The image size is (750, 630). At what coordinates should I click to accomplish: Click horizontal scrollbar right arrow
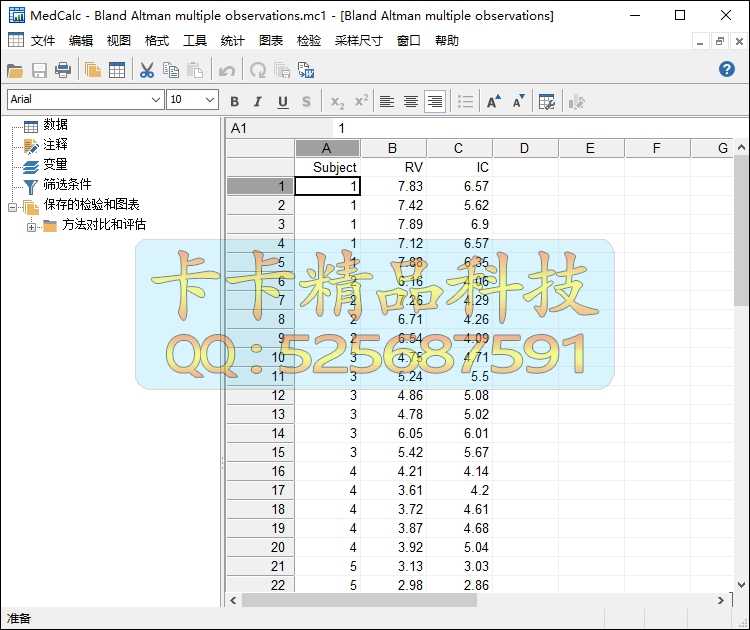(720, 600)
